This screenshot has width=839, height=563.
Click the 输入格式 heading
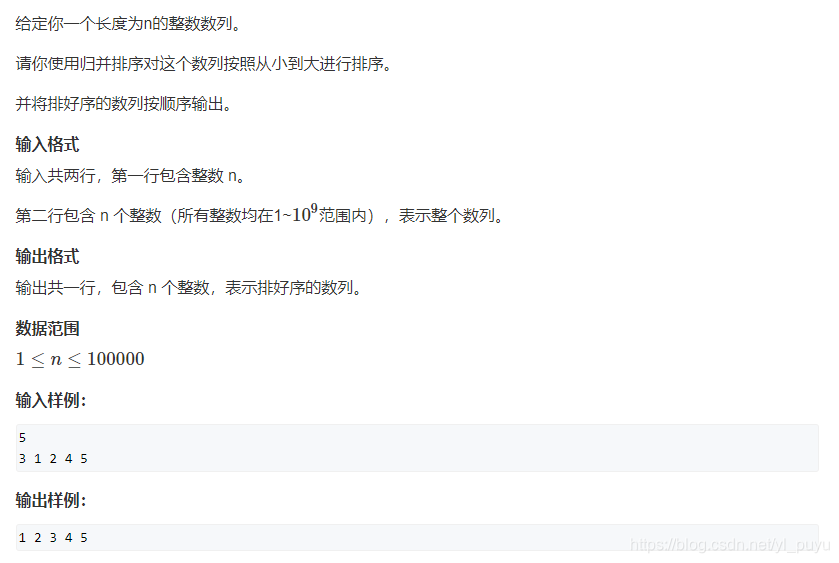[x=47, y=144]
